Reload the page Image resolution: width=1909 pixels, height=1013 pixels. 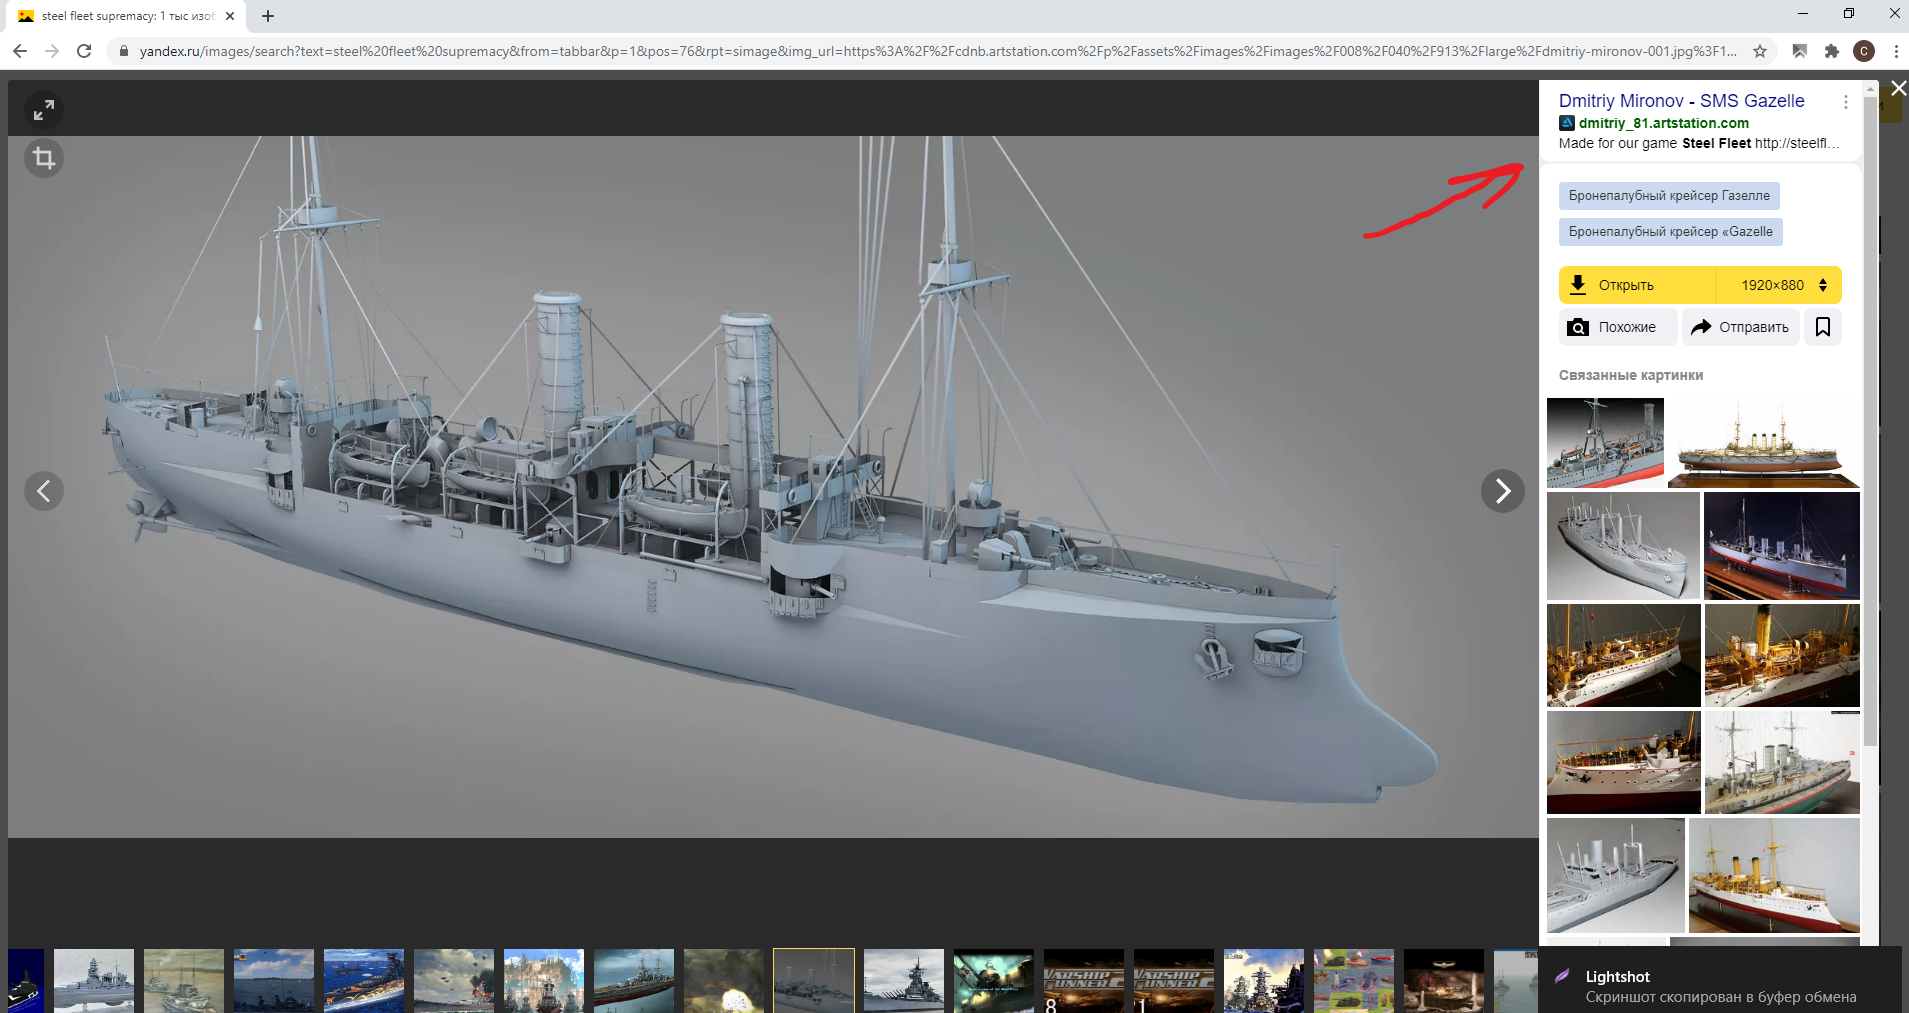click(84, 51)
